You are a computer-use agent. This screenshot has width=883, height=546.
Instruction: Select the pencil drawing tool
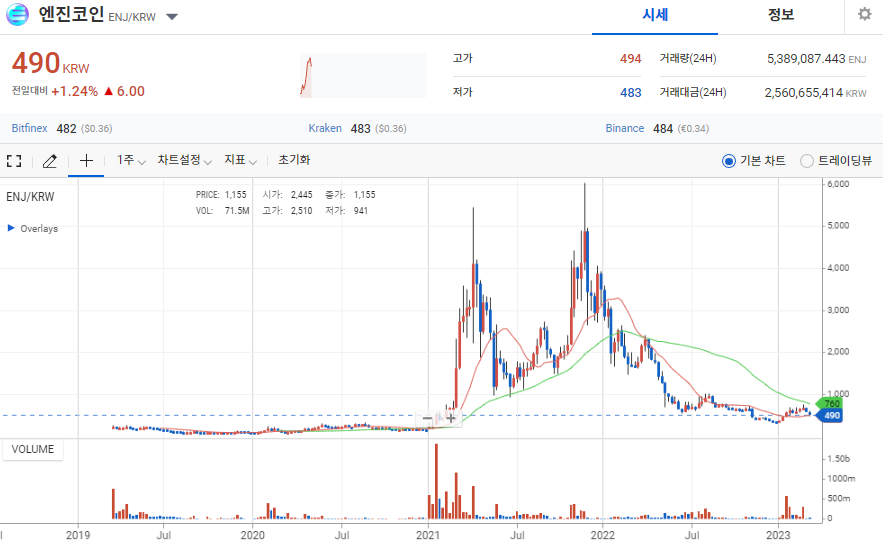[50, 161]
